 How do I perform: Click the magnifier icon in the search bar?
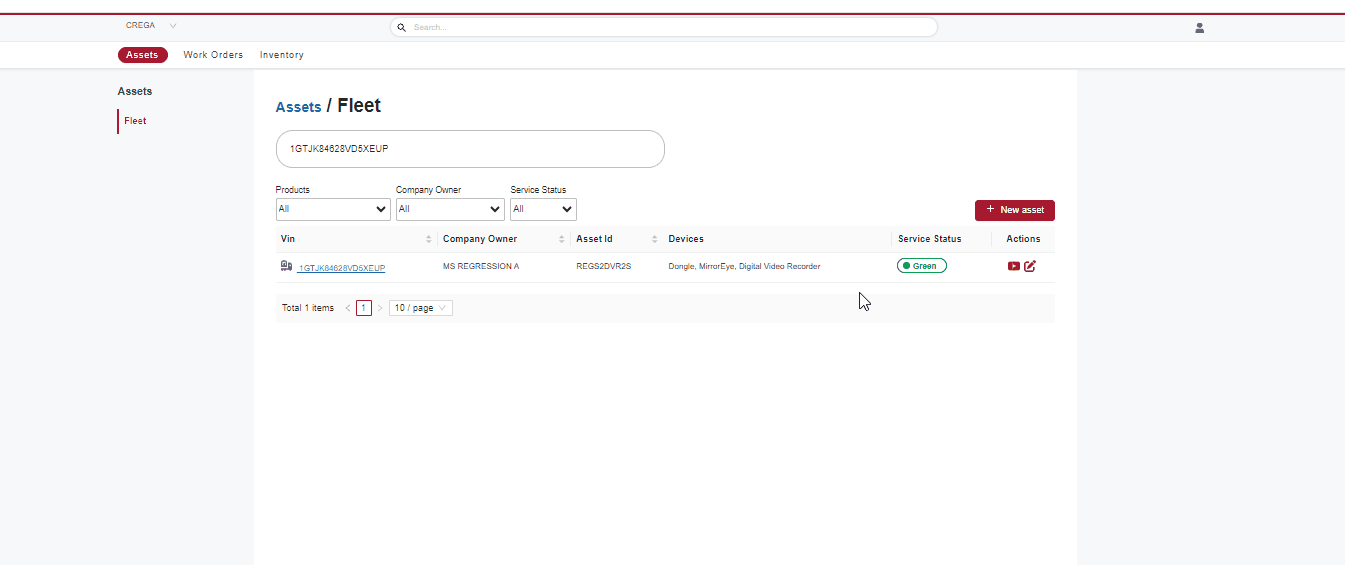(402, 28)
